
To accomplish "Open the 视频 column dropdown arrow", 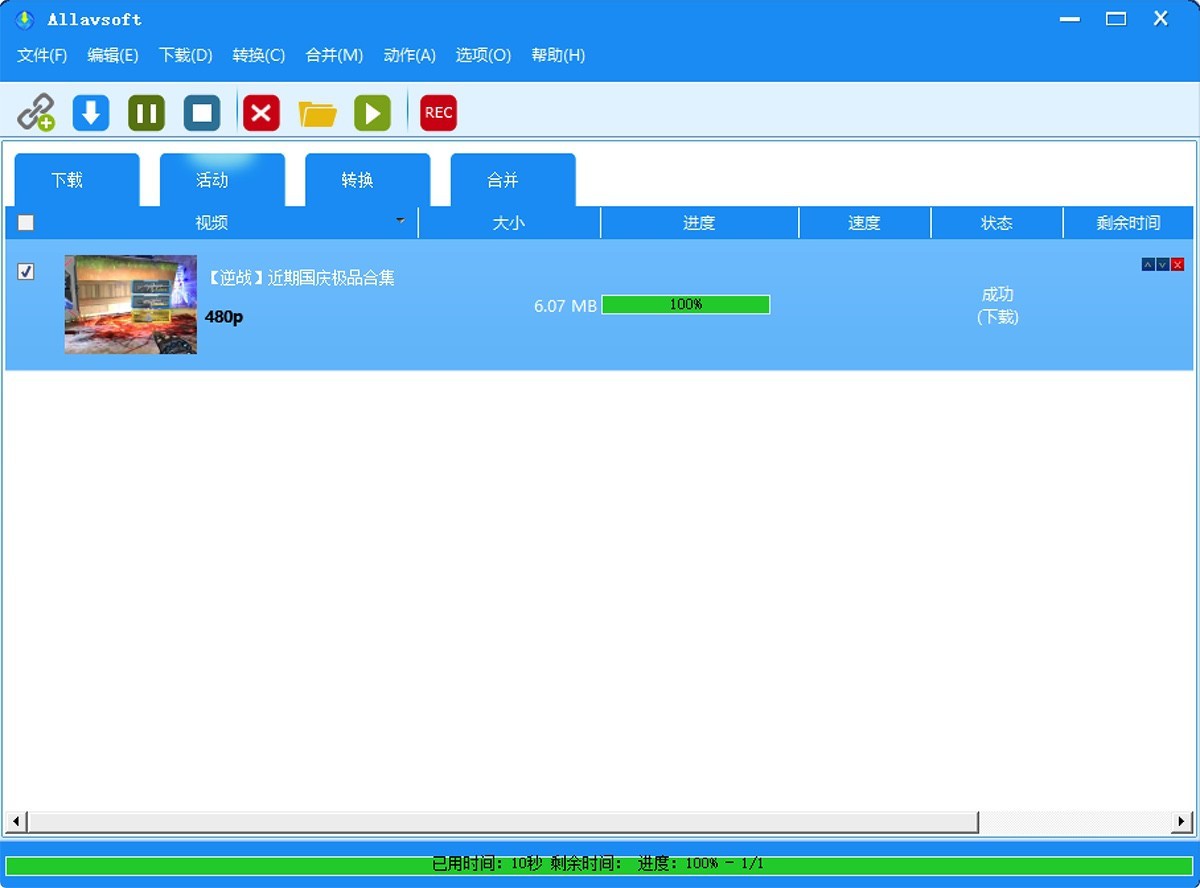I will (x=401, y=221).
